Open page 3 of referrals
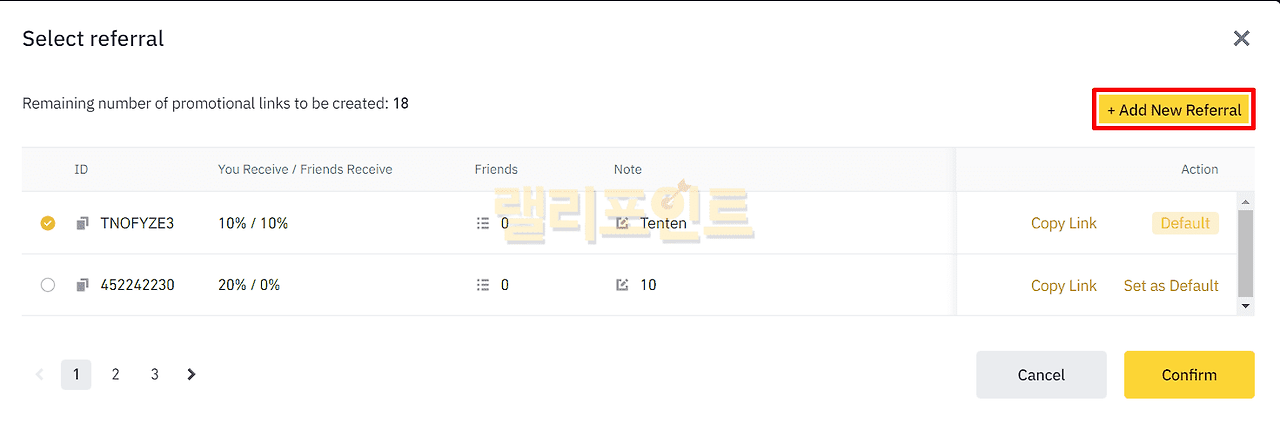This screenshot has width=1280, height=429. tap(154, 375)
